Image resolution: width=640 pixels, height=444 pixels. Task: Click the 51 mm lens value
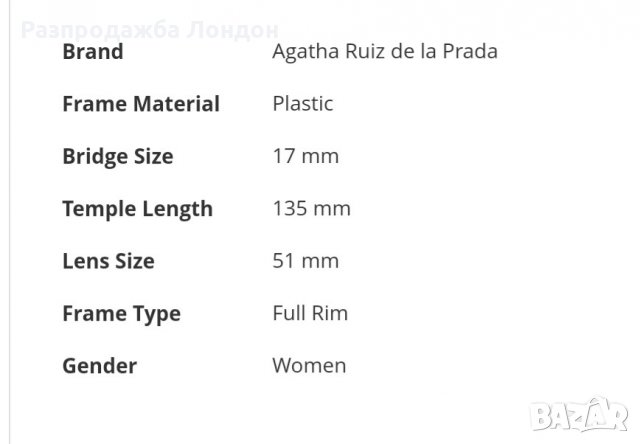tap(306, 261)
